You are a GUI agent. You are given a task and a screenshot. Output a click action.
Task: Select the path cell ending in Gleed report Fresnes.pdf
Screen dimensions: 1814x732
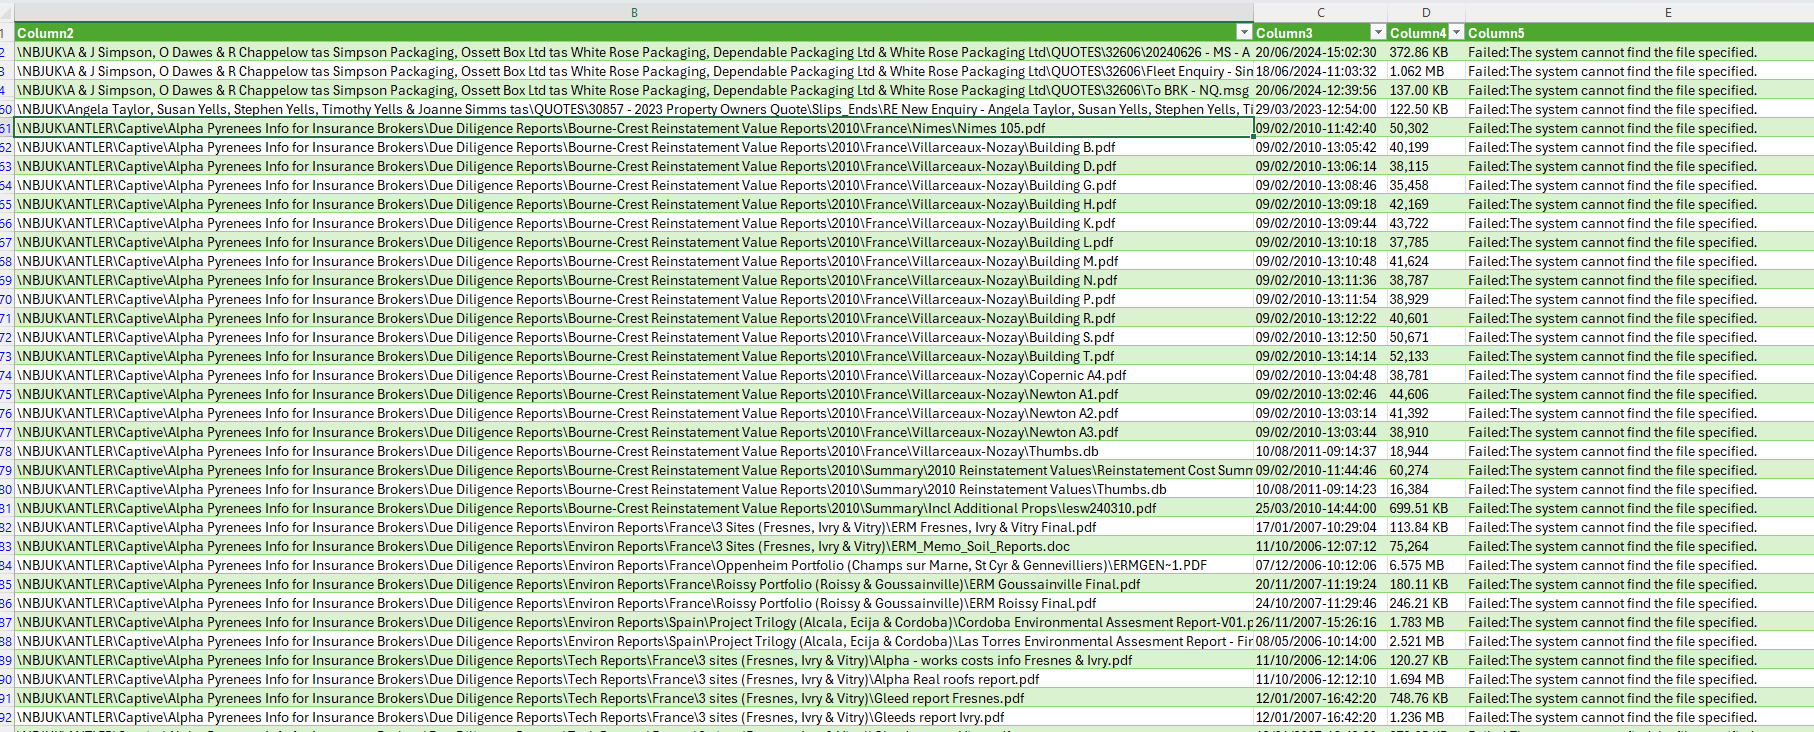634,698
